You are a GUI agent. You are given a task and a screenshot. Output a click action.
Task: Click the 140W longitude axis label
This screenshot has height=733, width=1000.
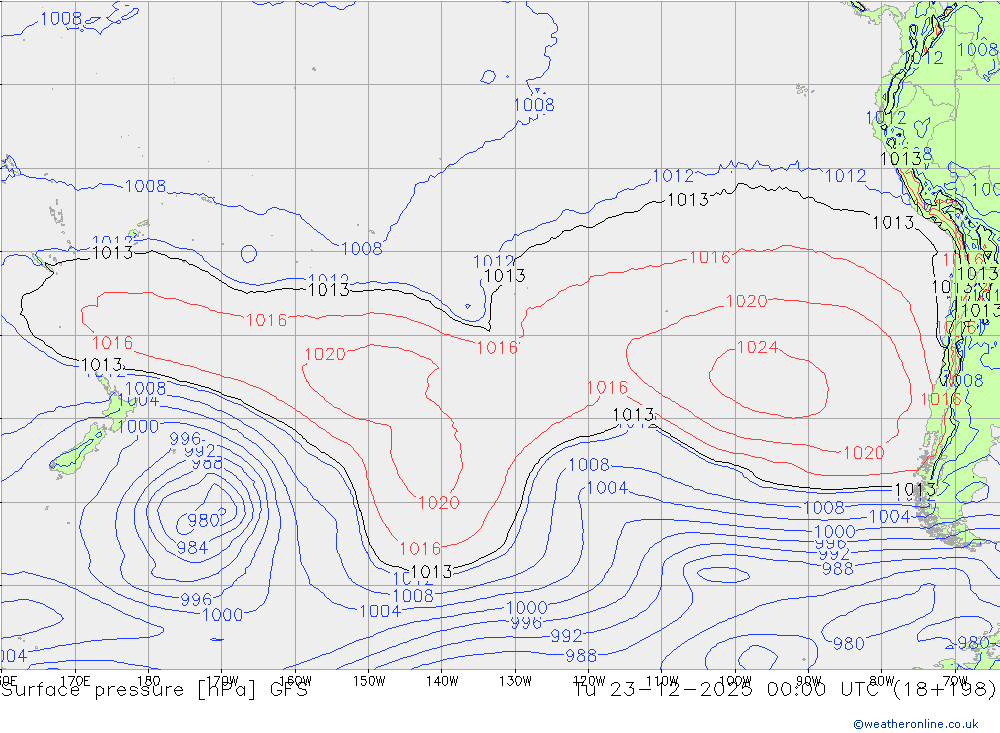[x=442, y=681]
